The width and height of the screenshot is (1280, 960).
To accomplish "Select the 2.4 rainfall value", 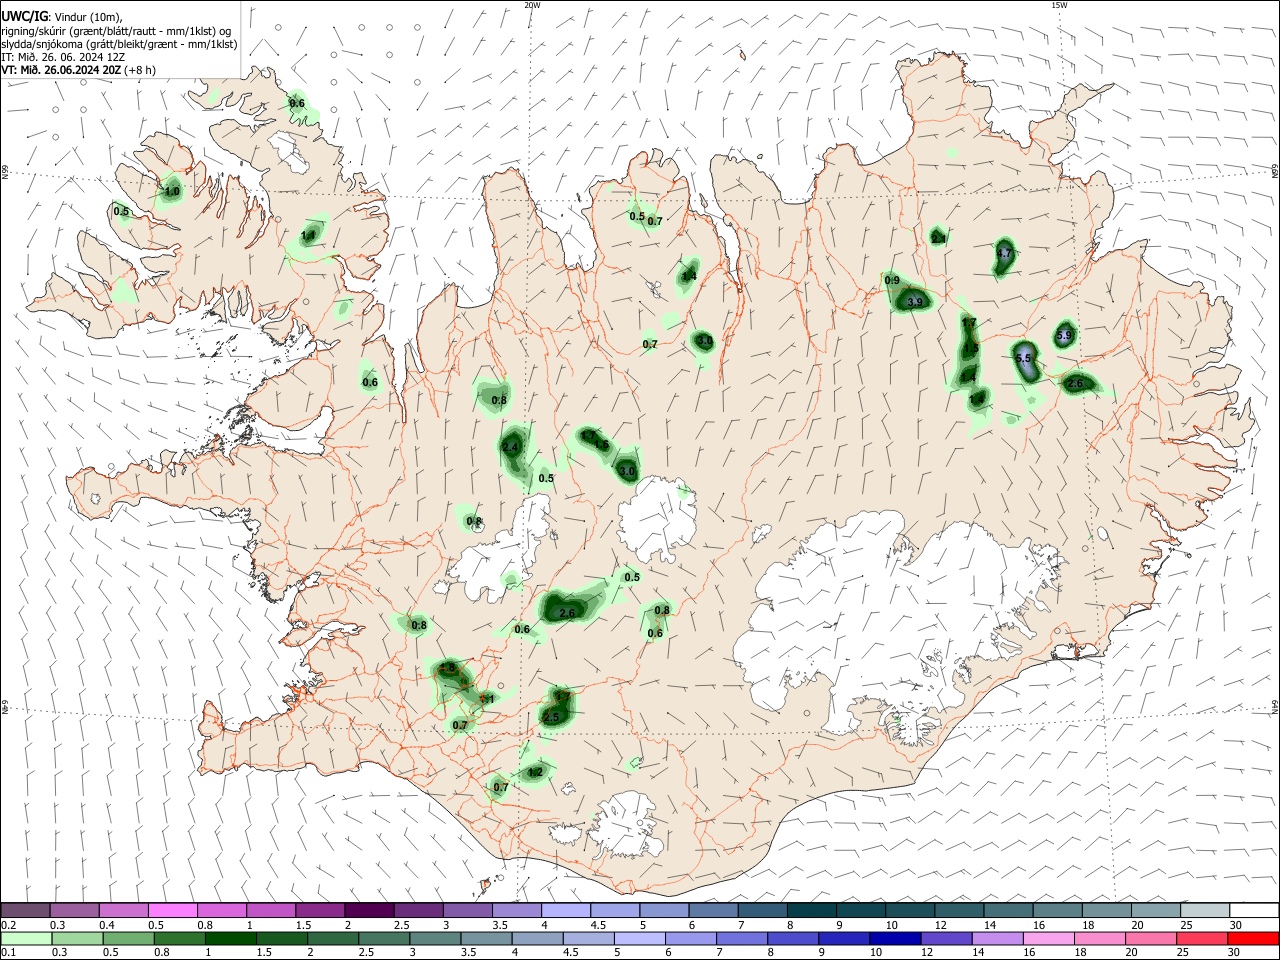I will click(511, 447).
